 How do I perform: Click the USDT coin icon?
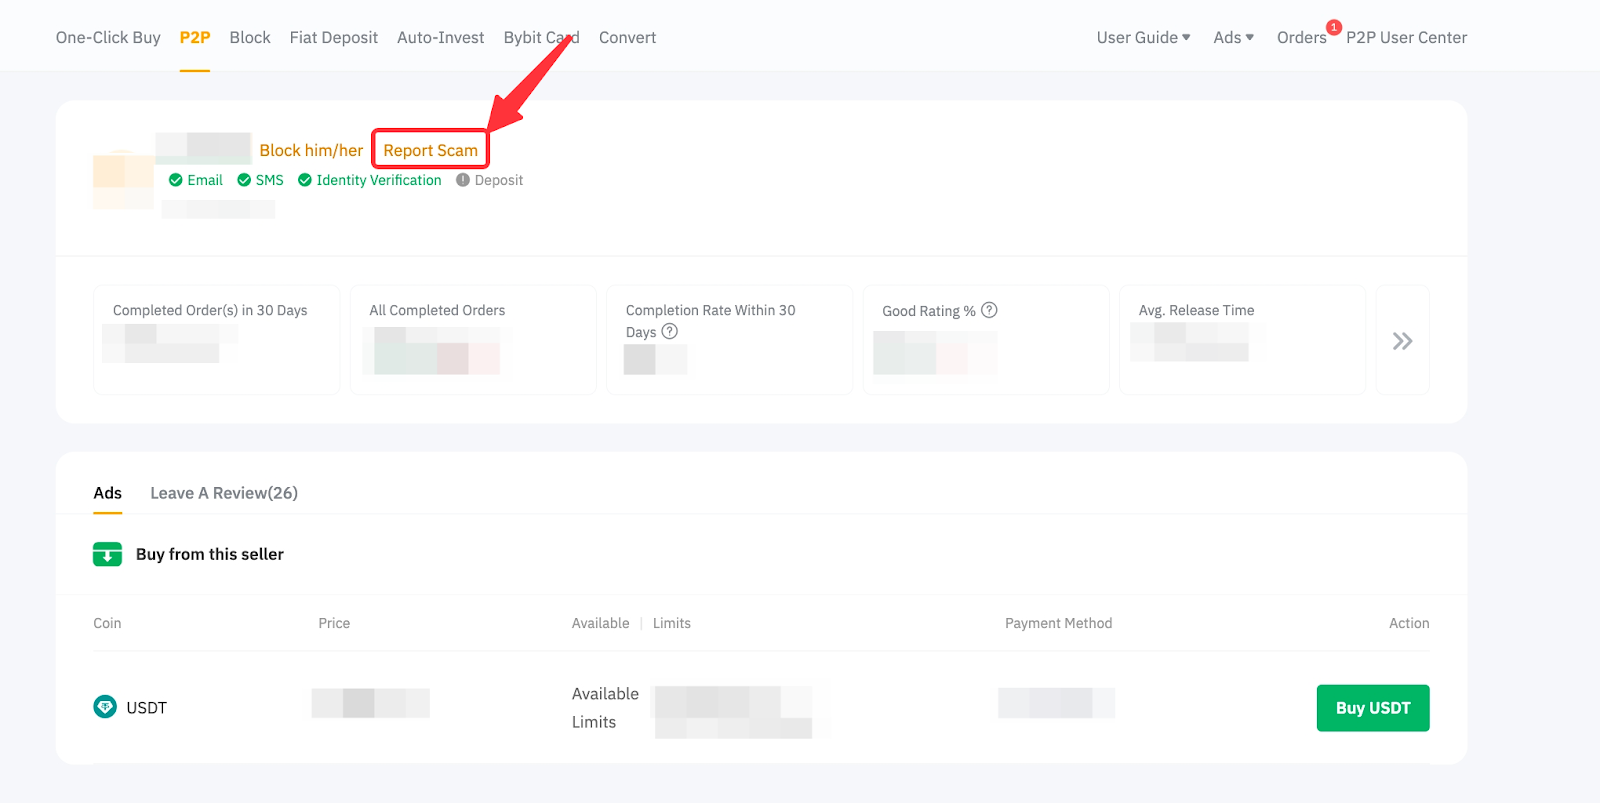click(x=105, y=707)
